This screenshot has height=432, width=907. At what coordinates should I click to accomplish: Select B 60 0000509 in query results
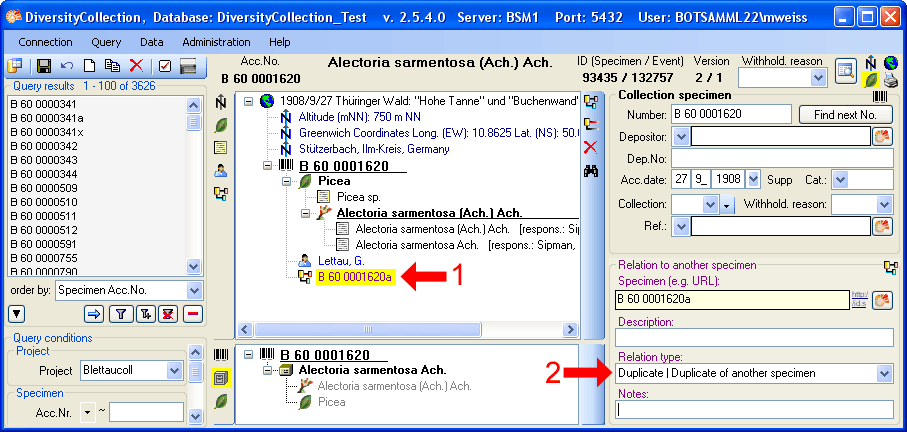click(44, 187)
